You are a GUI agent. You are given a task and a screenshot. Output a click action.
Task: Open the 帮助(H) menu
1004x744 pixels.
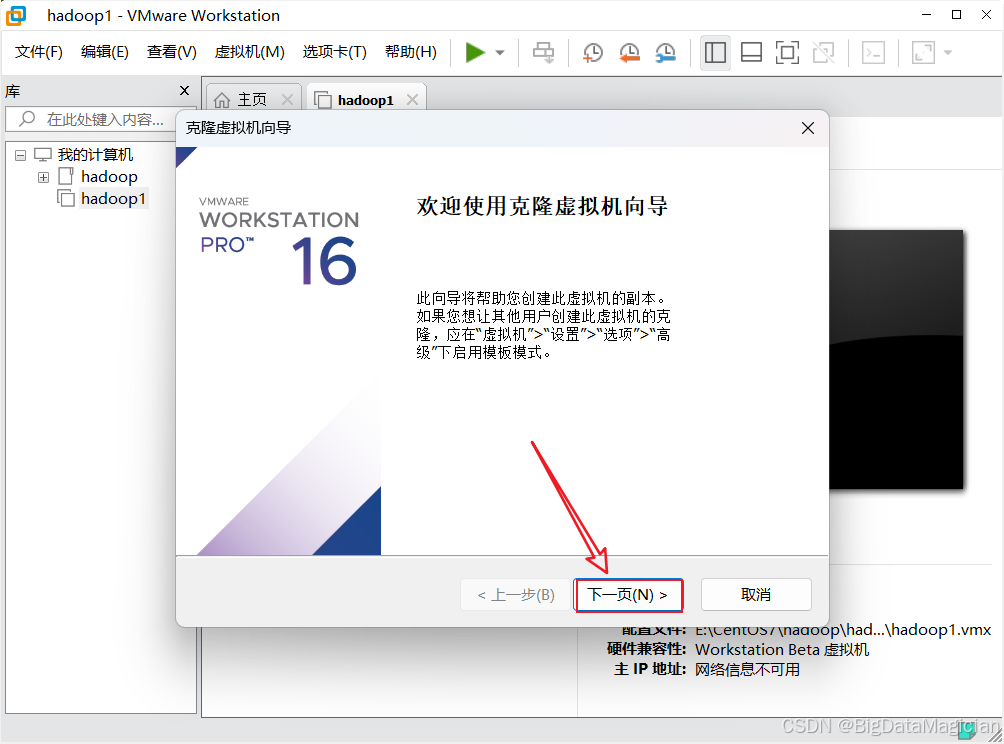[410, 52]
